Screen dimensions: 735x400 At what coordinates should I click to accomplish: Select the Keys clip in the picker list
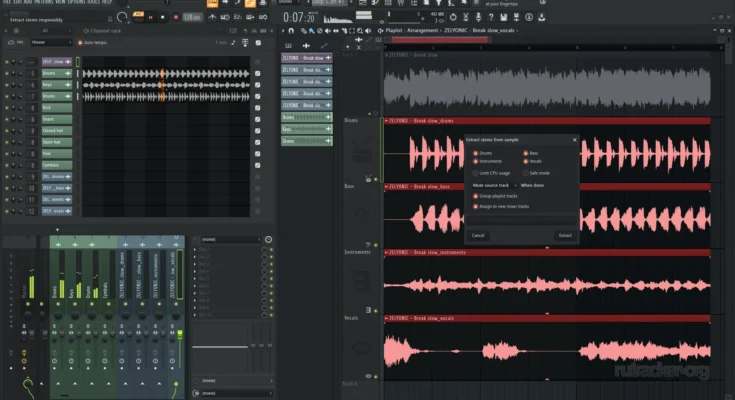(307, 129)
